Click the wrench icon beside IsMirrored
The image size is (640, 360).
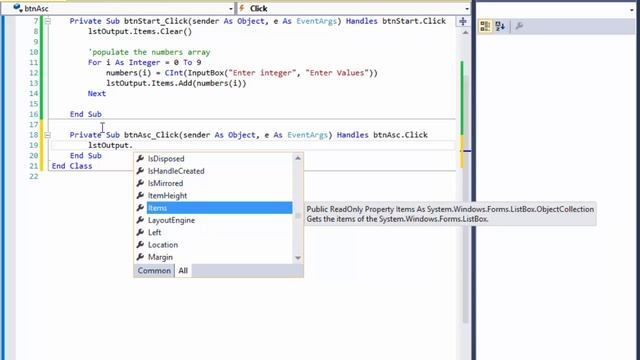tap(140, 183)
